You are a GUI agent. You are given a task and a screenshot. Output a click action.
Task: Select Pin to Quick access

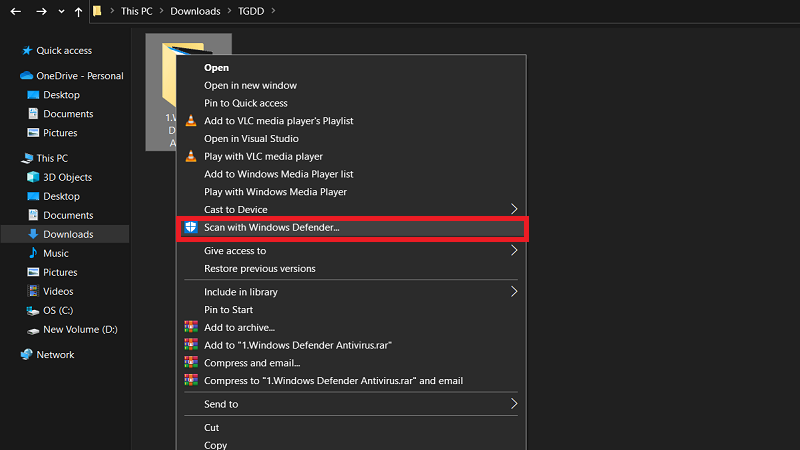246,103
